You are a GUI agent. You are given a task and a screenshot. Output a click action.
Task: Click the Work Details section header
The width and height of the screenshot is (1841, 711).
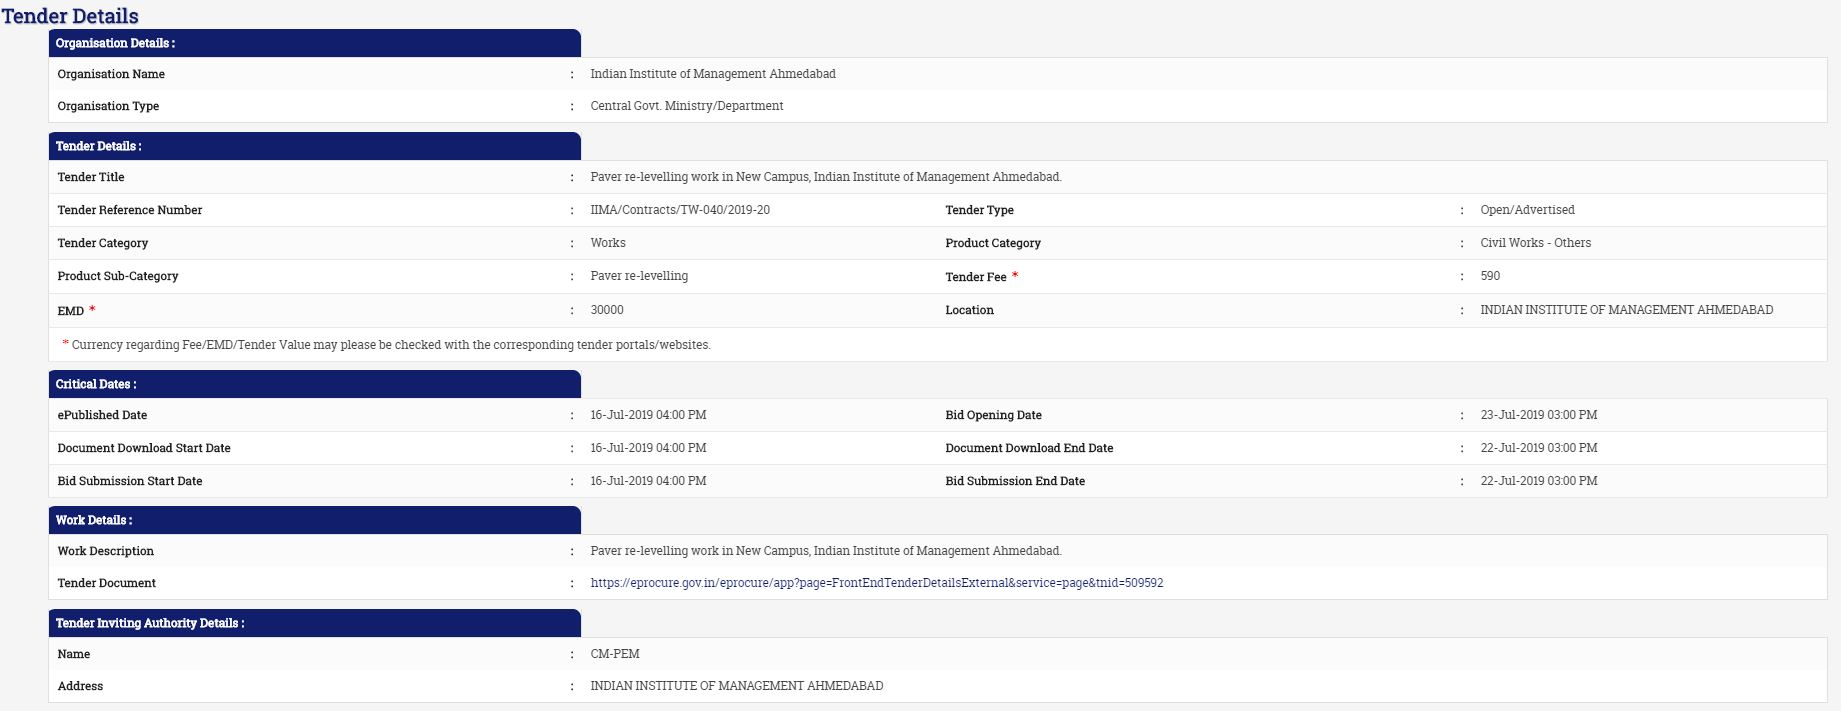pyautogui.click(x=94, y=520)
